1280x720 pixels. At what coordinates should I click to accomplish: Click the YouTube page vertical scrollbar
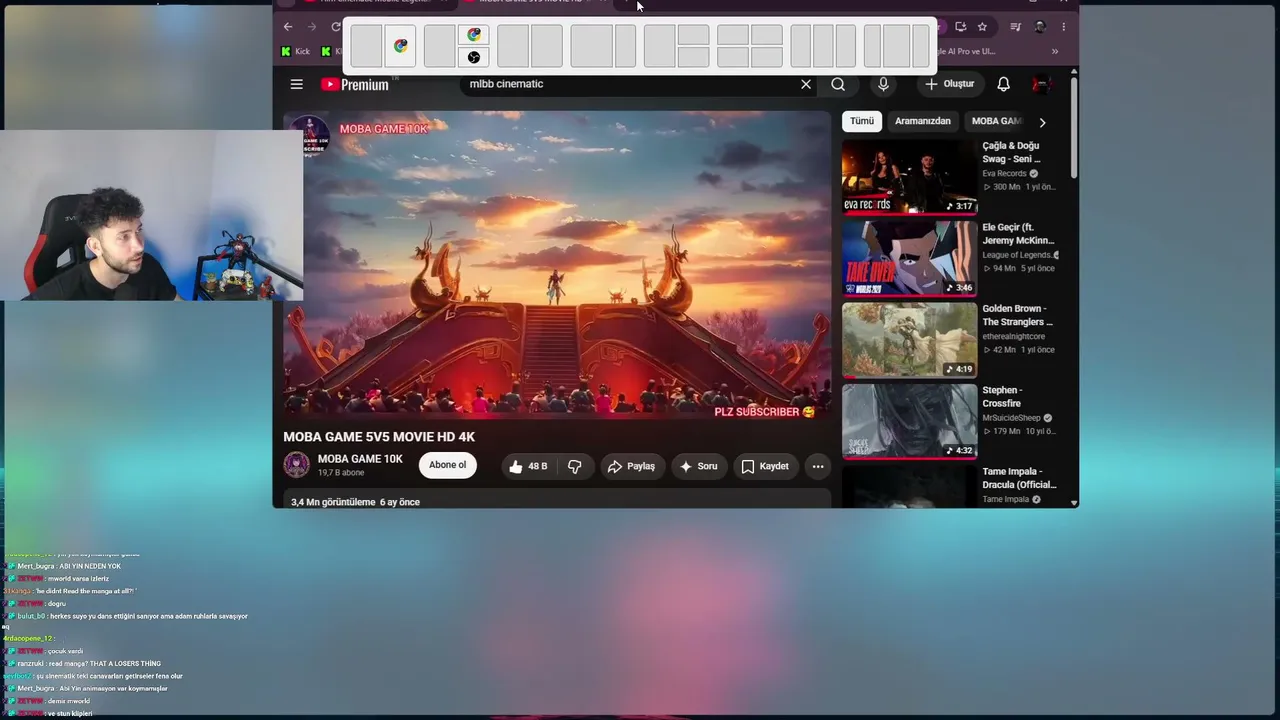pyautogui.click(x=1073, y=127)
